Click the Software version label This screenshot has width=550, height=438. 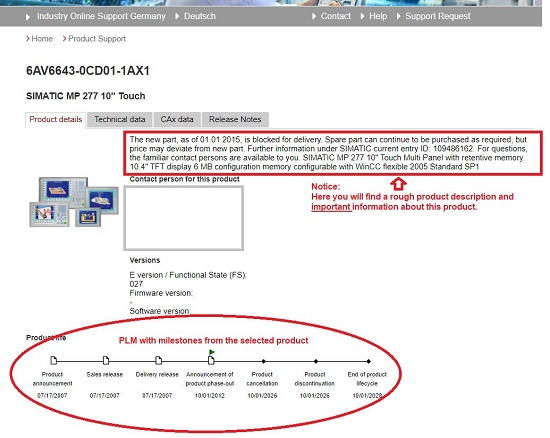(160, 311)
